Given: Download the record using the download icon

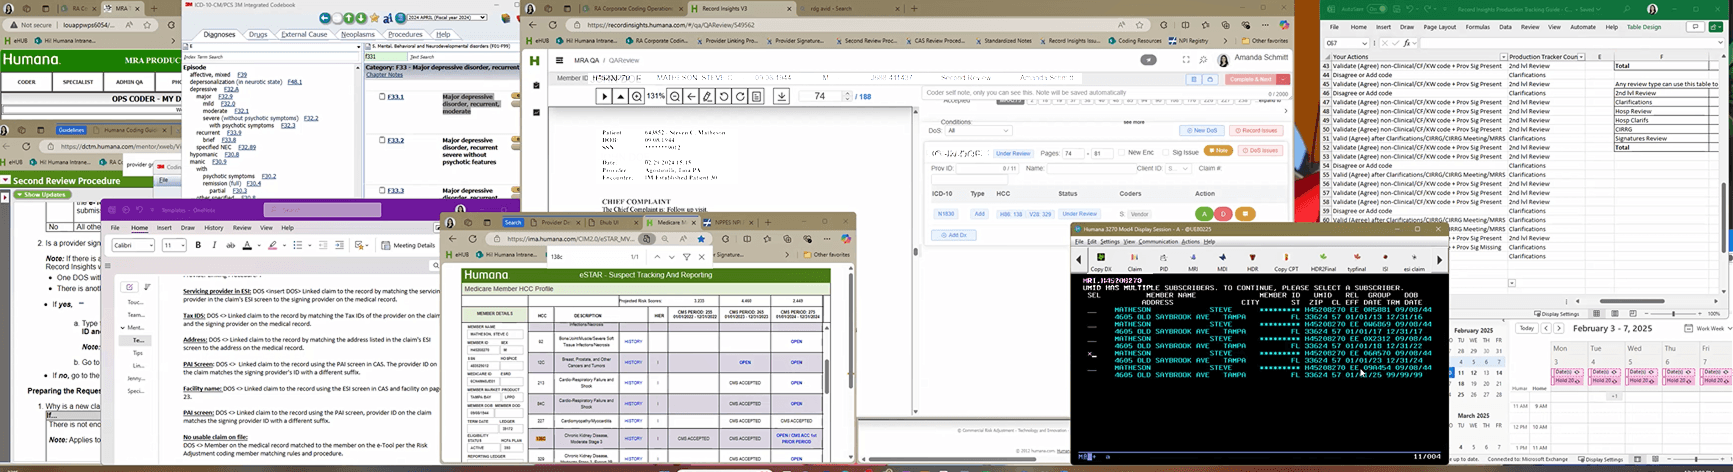Looking at the screenshot, I should pos(782,96).
